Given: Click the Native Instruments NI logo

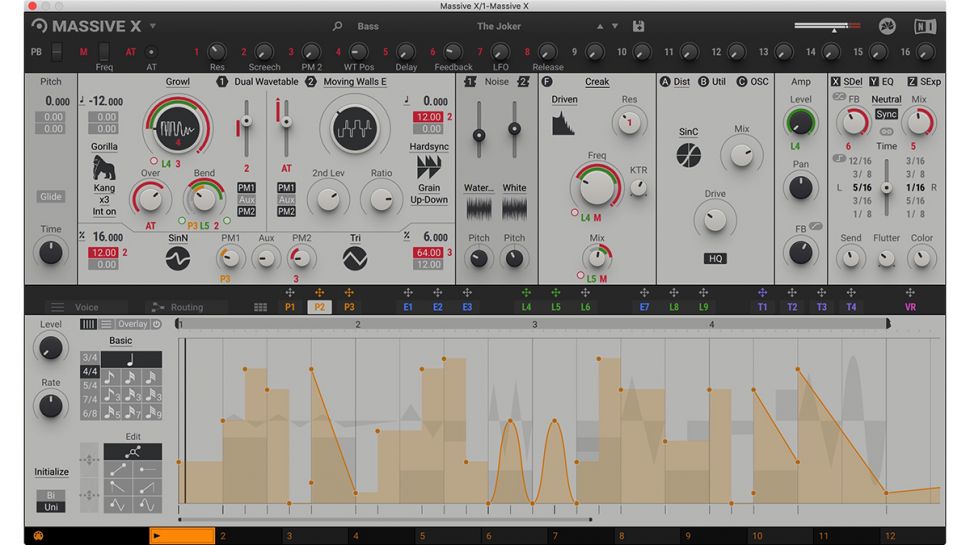Looking at the screenshot, I should (x=925, y=26).
